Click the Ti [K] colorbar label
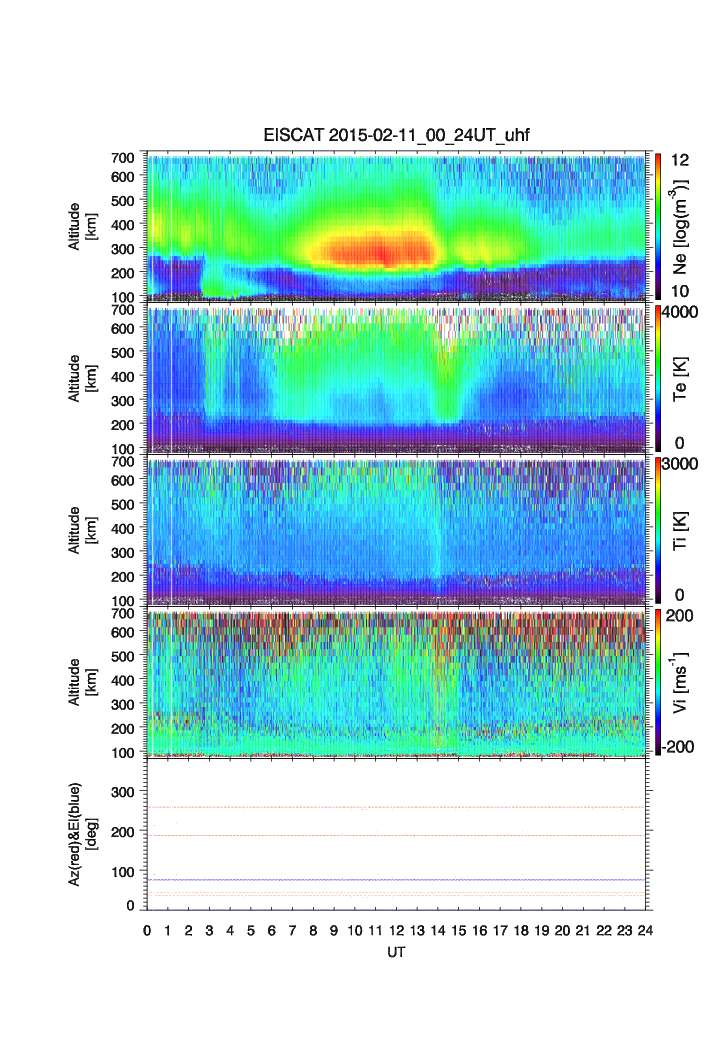Screen dimensions: 708x1062 (x=680, y=530)
